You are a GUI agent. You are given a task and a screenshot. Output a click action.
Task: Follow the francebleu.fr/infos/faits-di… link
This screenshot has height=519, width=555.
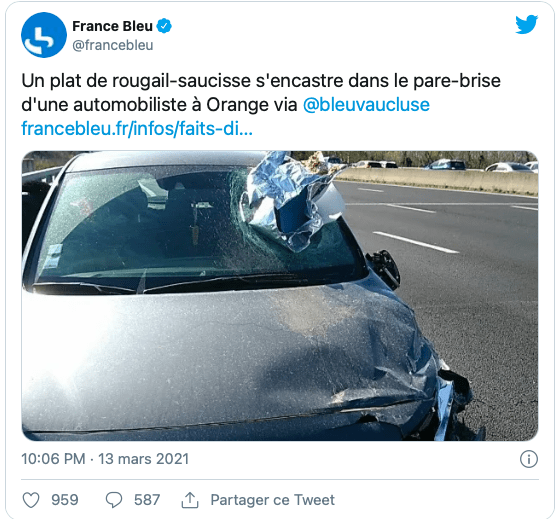point(137,129)
